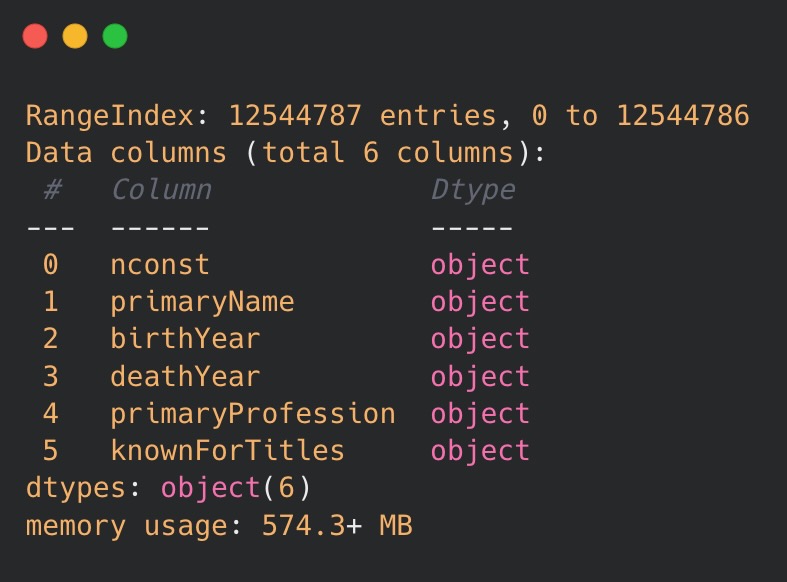Click the deathYear column name
The width and height of the screenshot is (787, 582).
click(185, 376)
